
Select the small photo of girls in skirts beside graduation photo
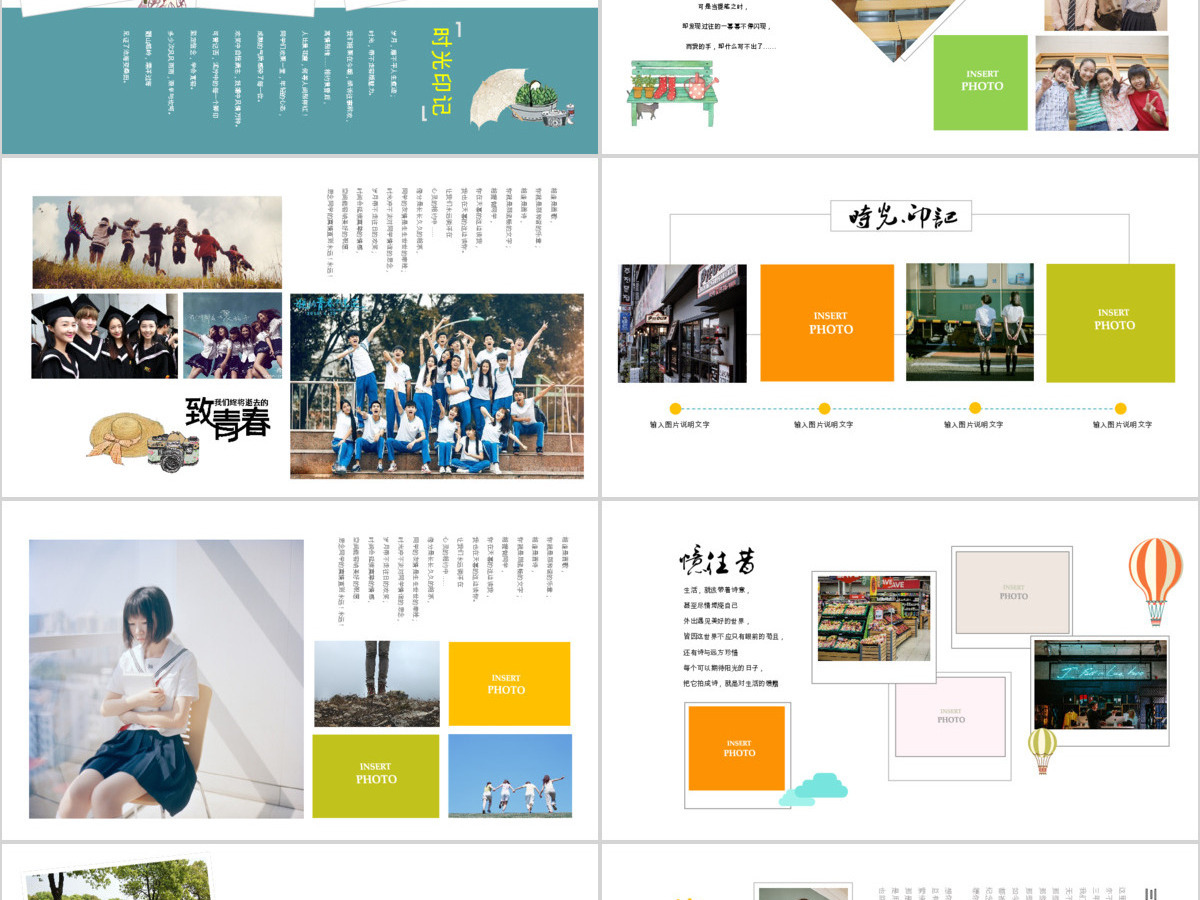tap(232, 336)
